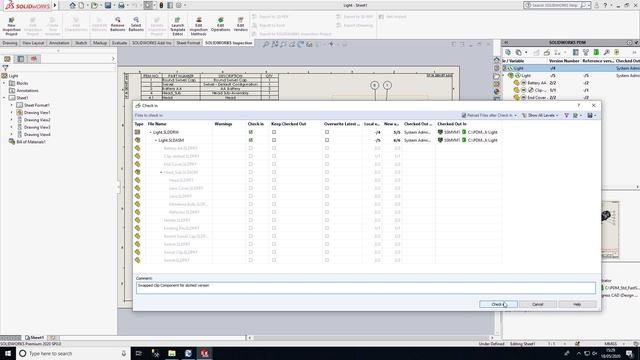Viewport: 640px width, 360px height.
Task: Click Rebuild traffic light icon
Action: point(161,5)
